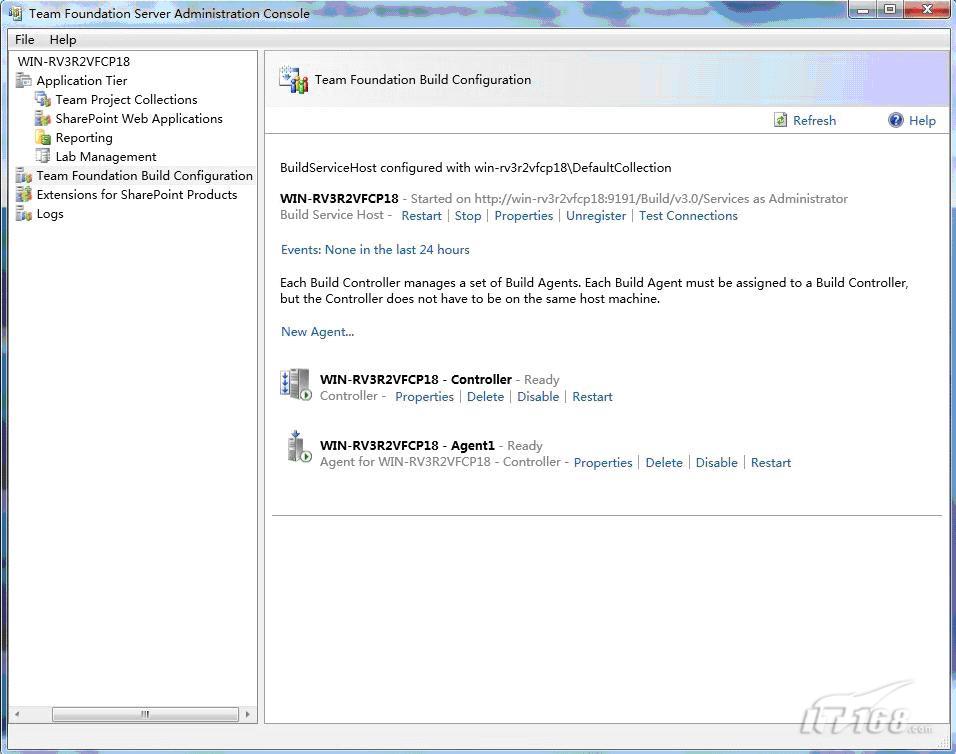Minimize the Administration Console window
The image size is (956, 754).
coord(863,10)
